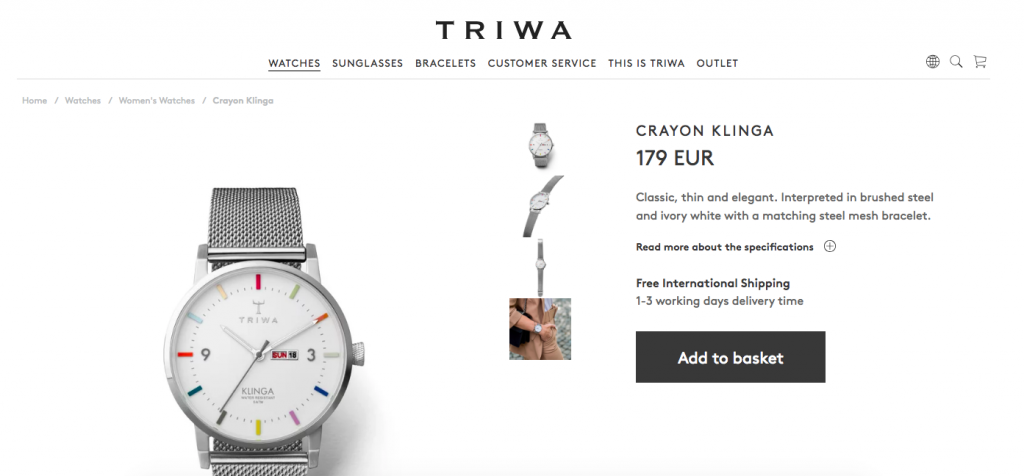Image resolution: width=1024 pixels, height=476 pixels.
Task: Open the globe language selector icon
Action: tap(933, 62)
